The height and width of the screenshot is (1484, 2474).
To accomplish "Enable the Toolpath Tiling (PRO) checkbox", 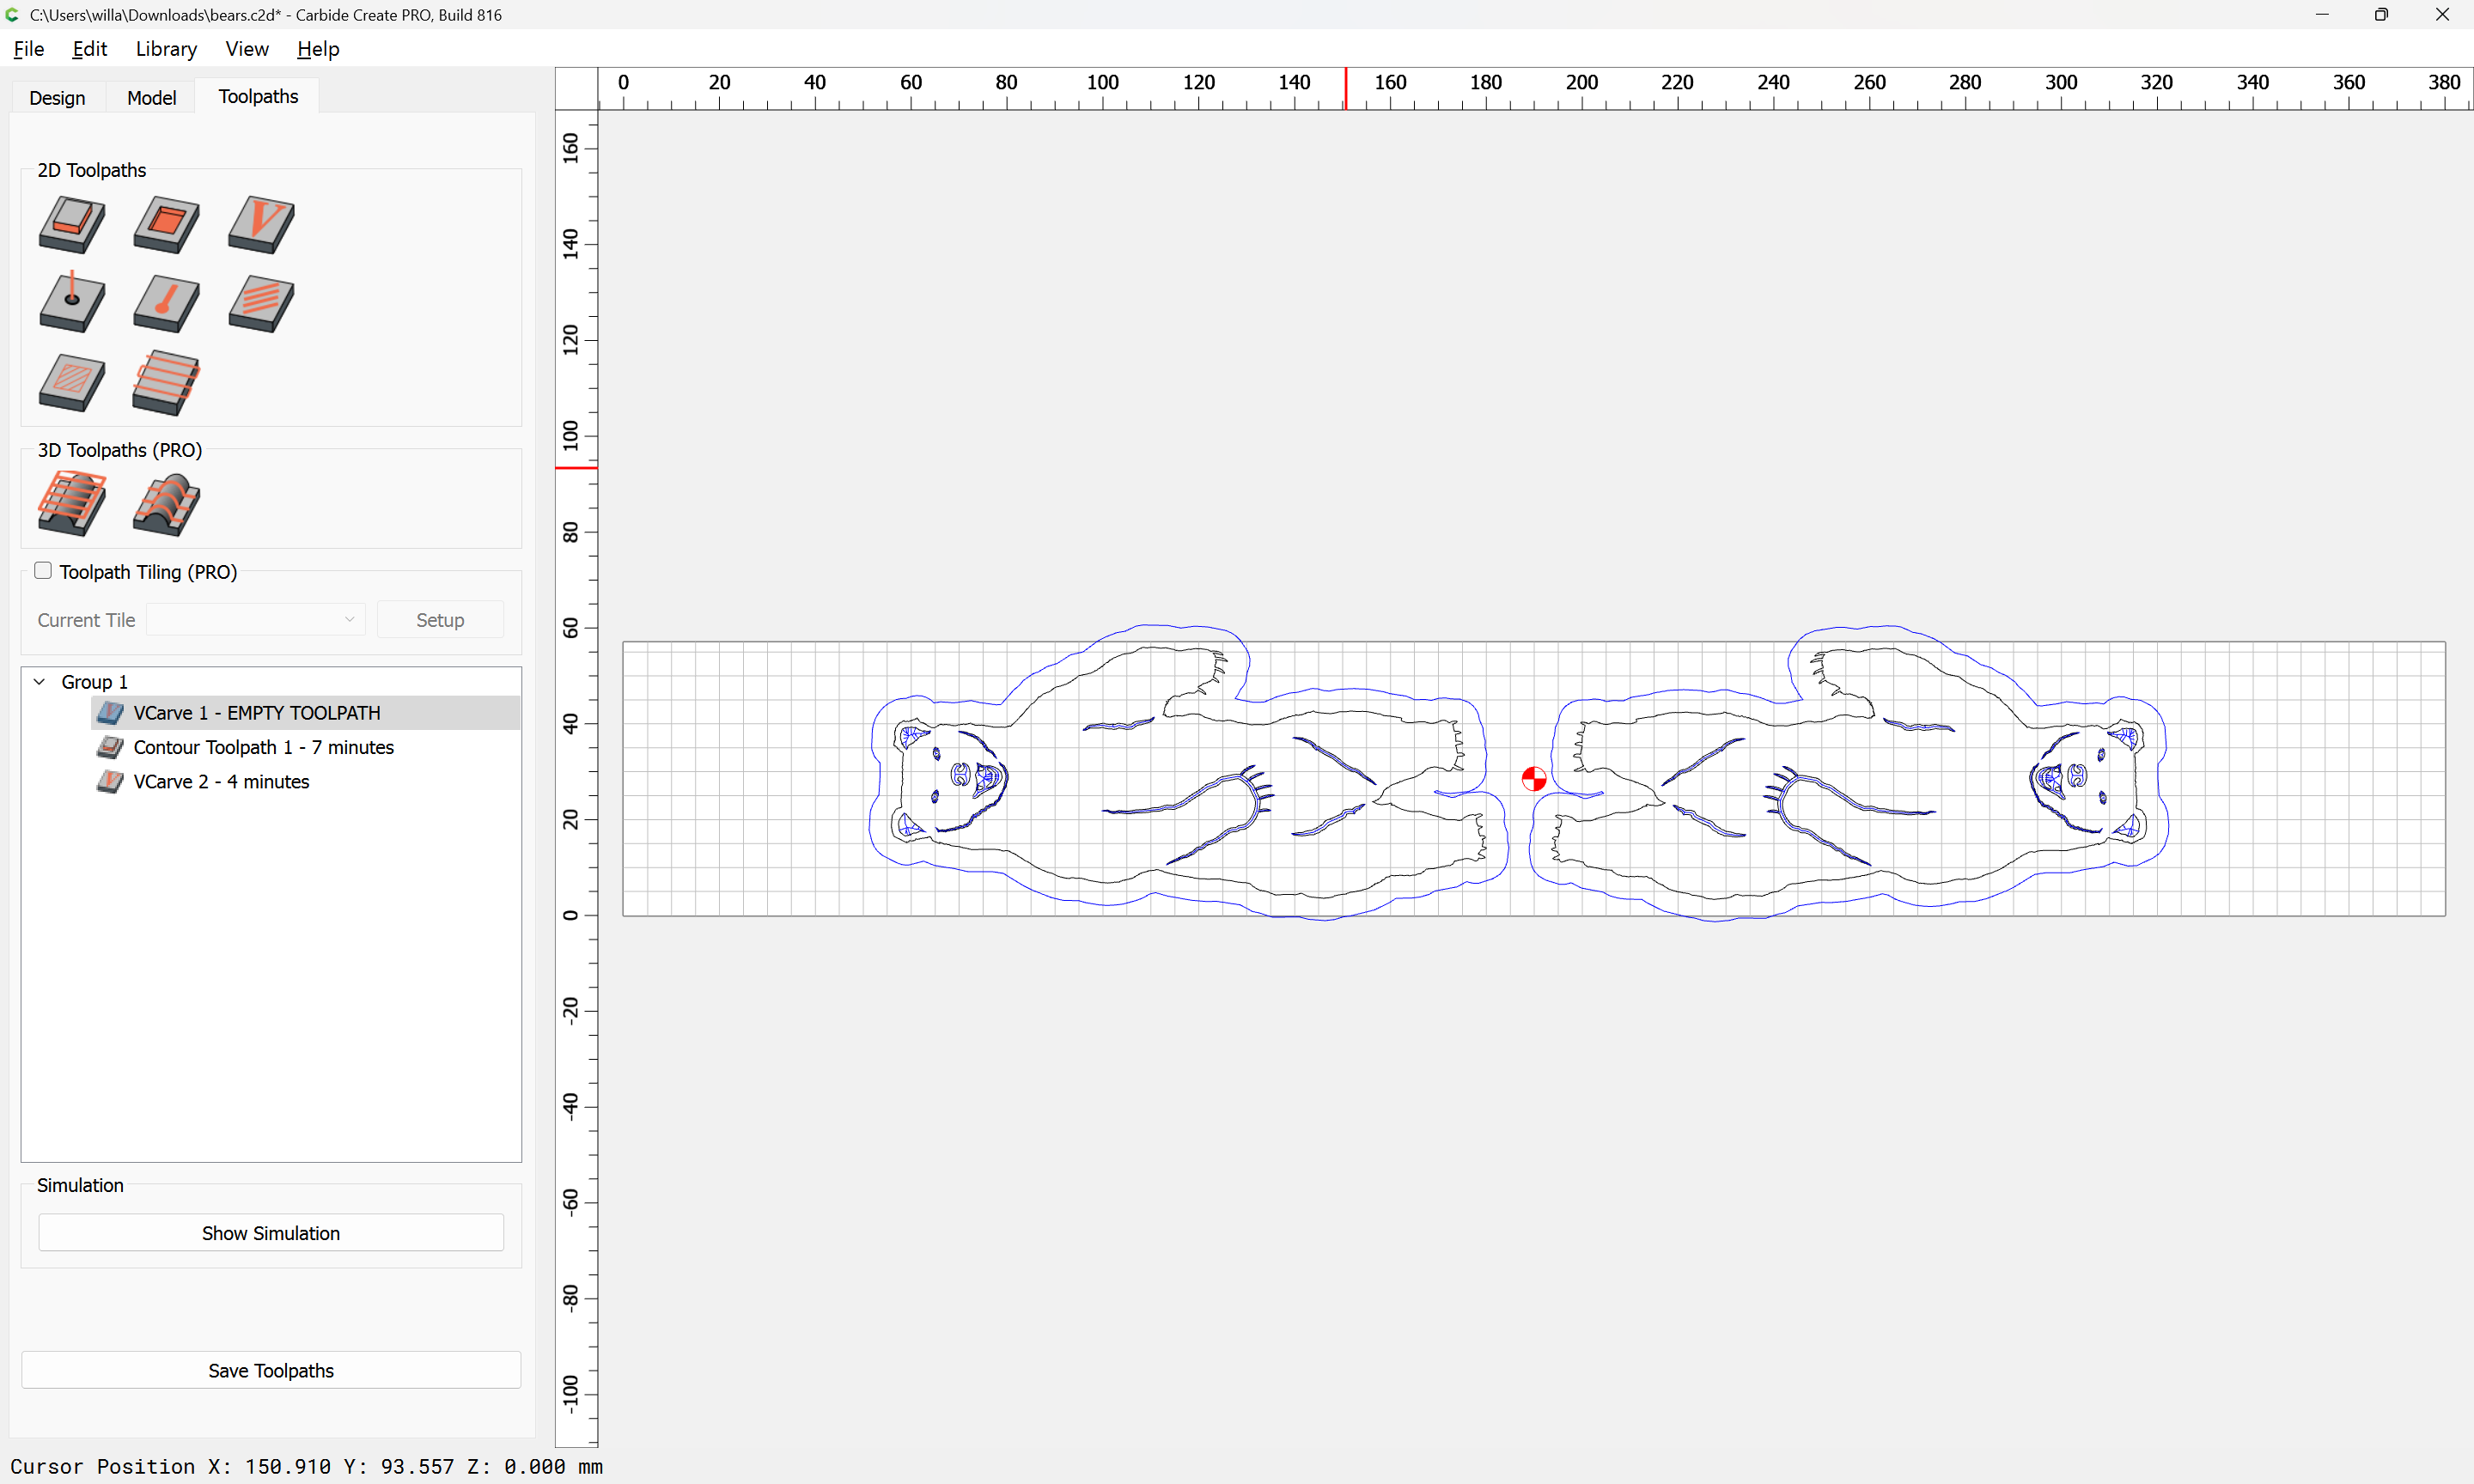I will [43, 570].
